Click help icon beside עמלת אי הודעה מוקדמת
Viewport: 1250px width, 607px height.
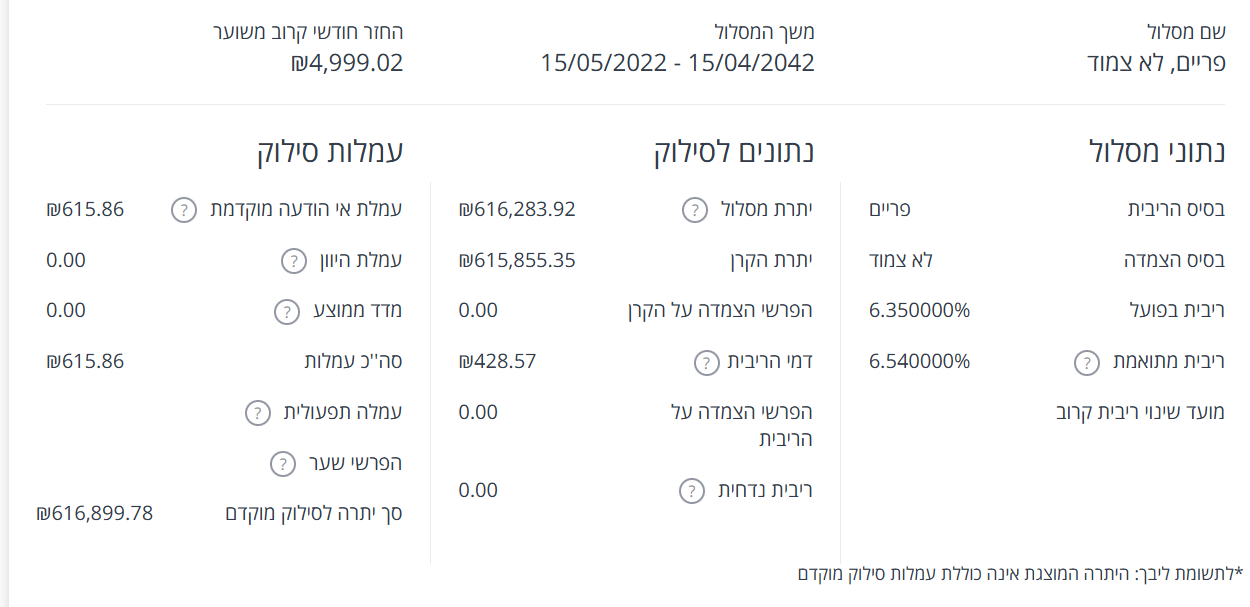click(185, 210)
